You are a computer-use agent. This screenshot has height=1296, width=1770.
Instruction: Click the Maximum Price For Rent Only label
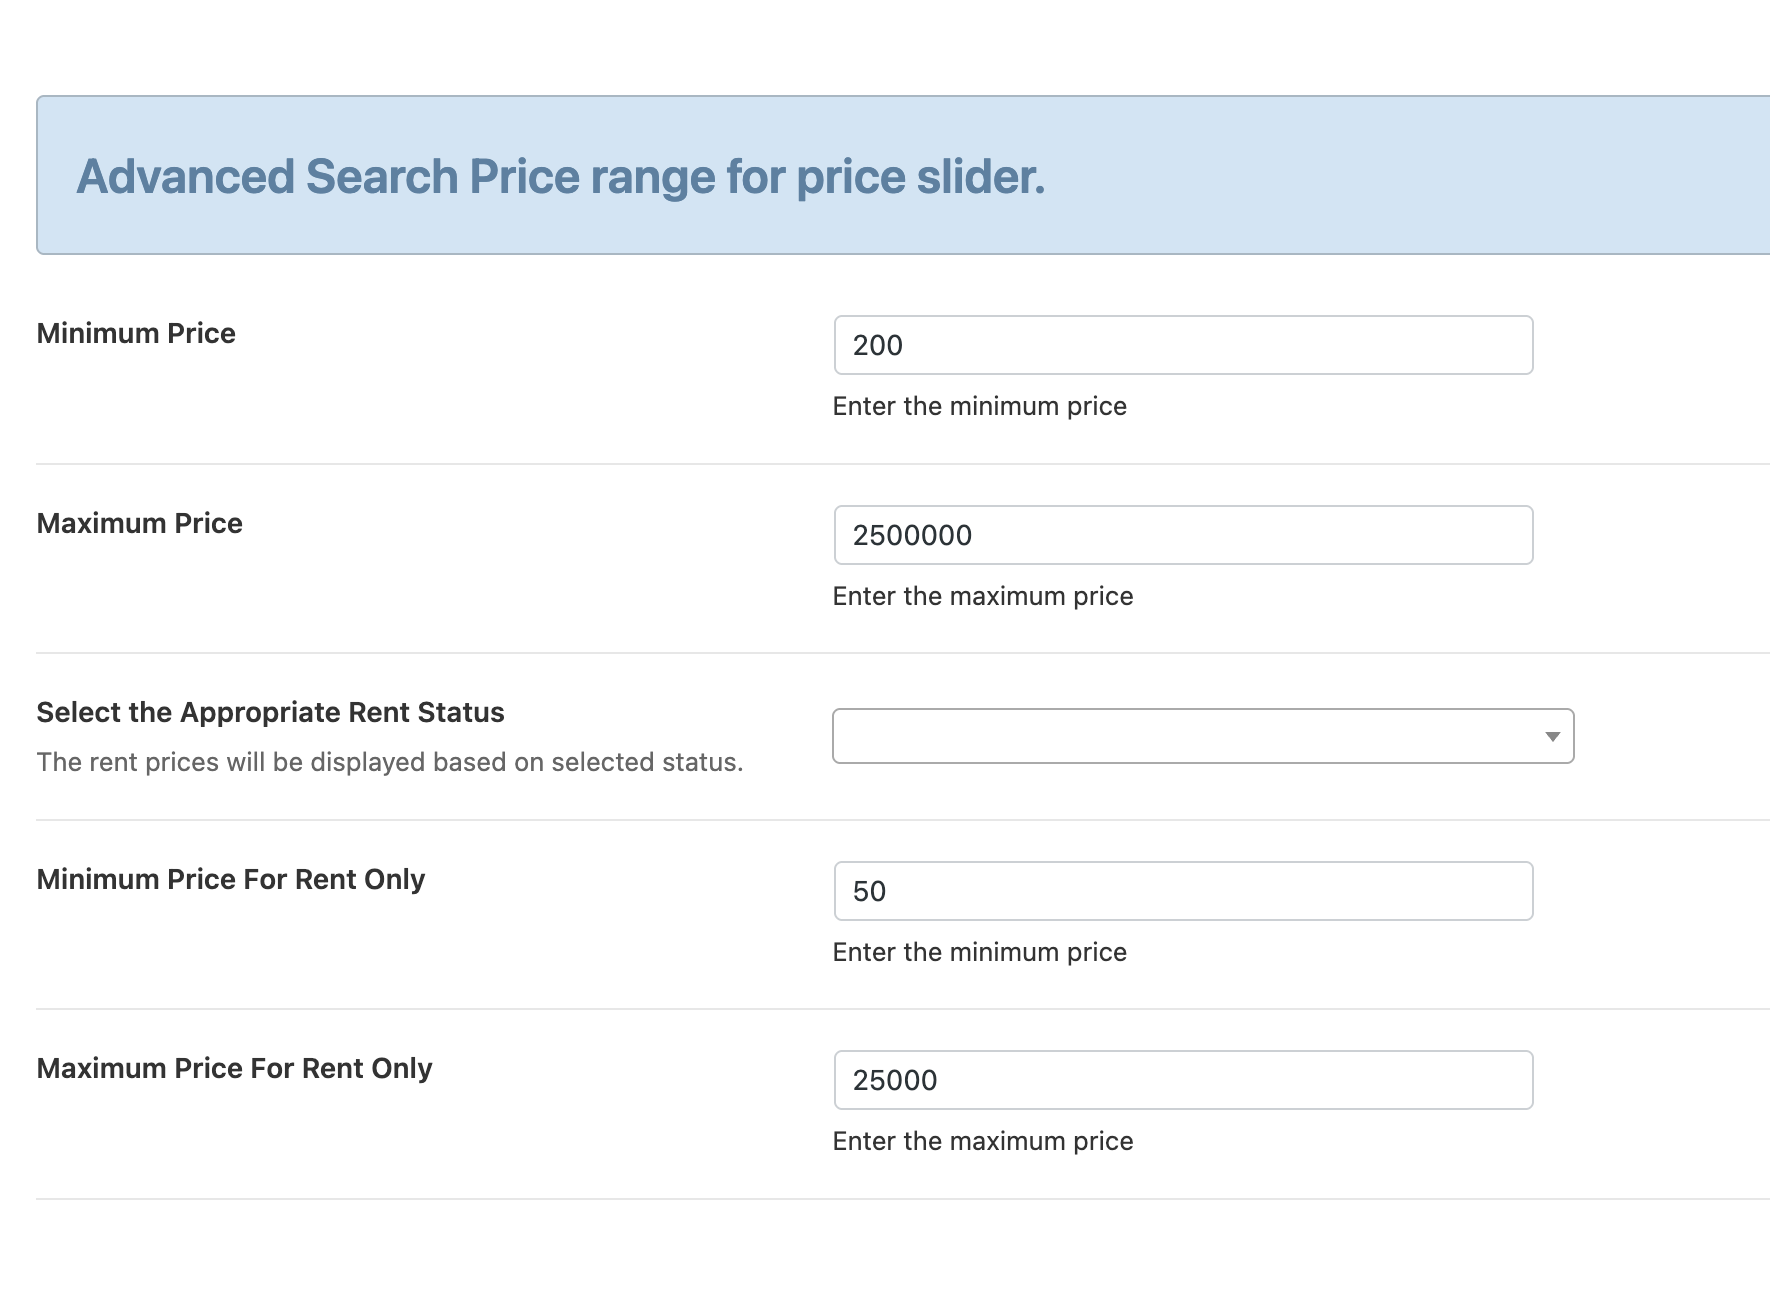(235, 1068)
